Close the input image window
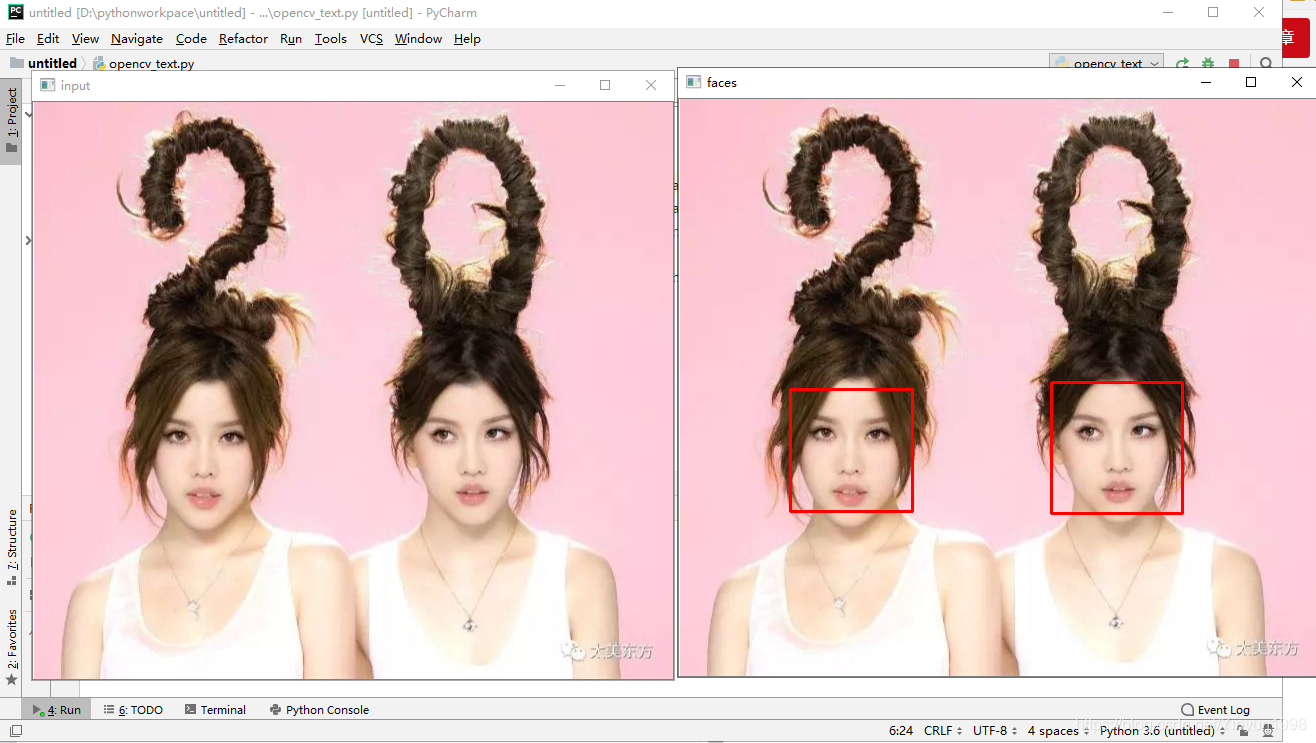1316x743 pixels. click(651, 86)
